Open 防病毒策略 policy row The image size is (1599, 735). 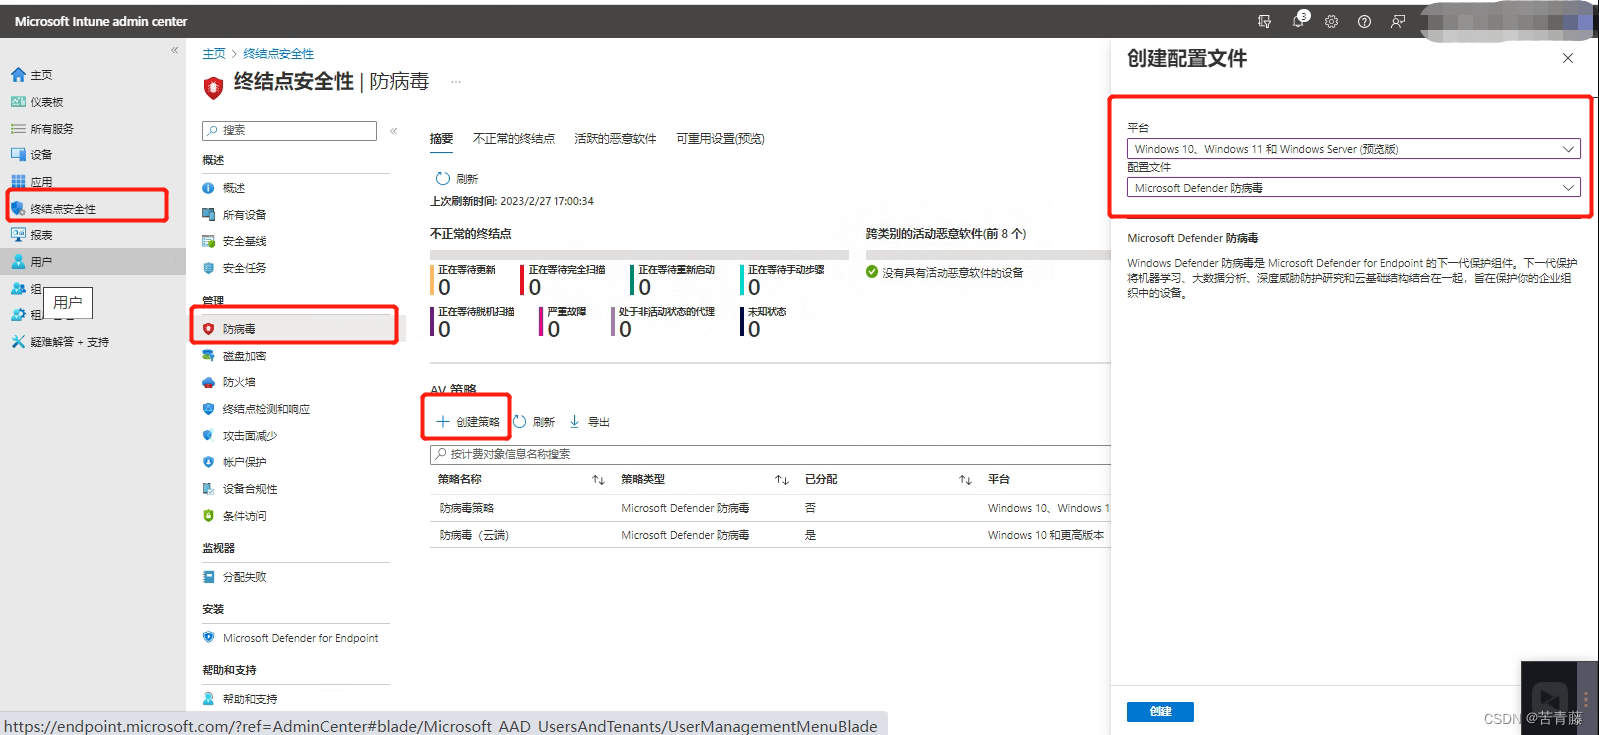(x=770, y=508)
